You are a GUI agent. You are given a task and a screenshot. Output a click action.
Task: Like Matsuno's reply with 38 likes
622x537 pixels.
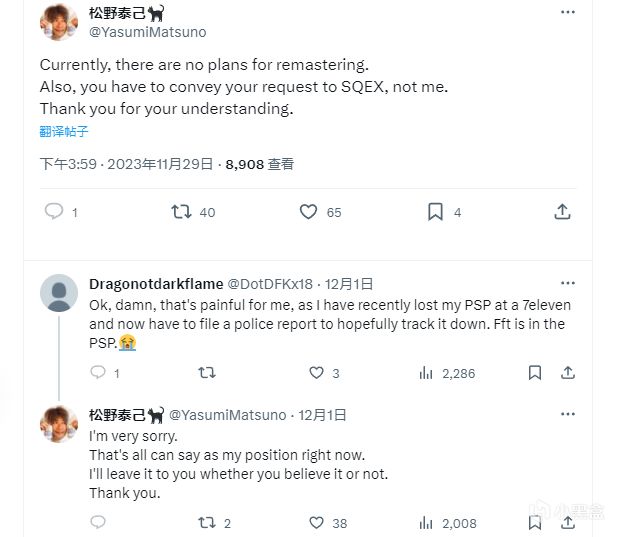pyautogui.click(x=316, y=522)
